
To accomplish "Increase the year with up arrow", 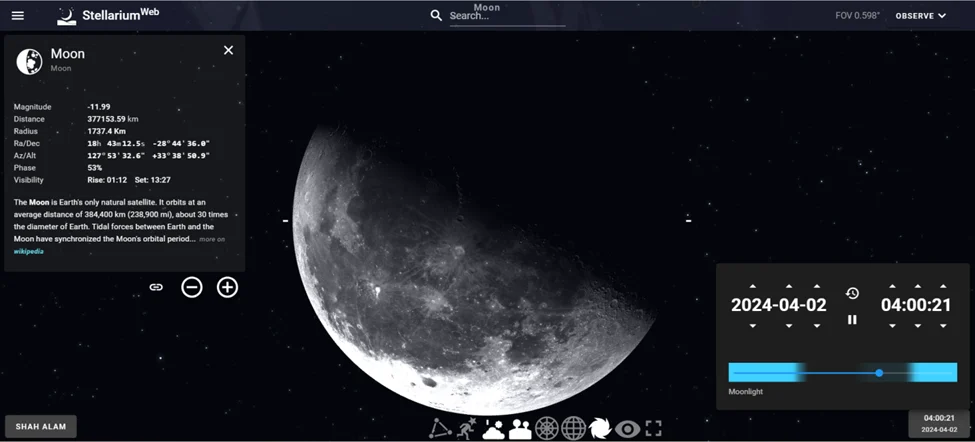I will coord(753,287).
